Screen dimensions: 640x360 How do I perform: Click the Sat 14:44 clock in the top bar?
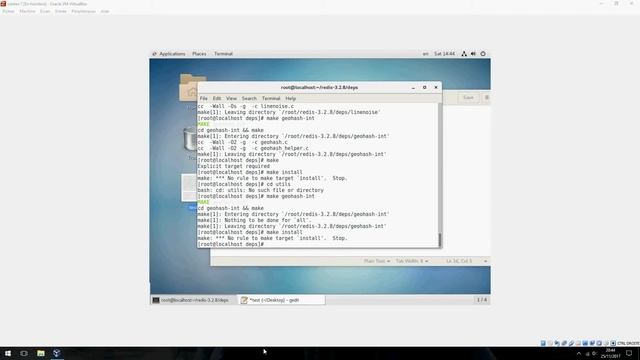444,54
